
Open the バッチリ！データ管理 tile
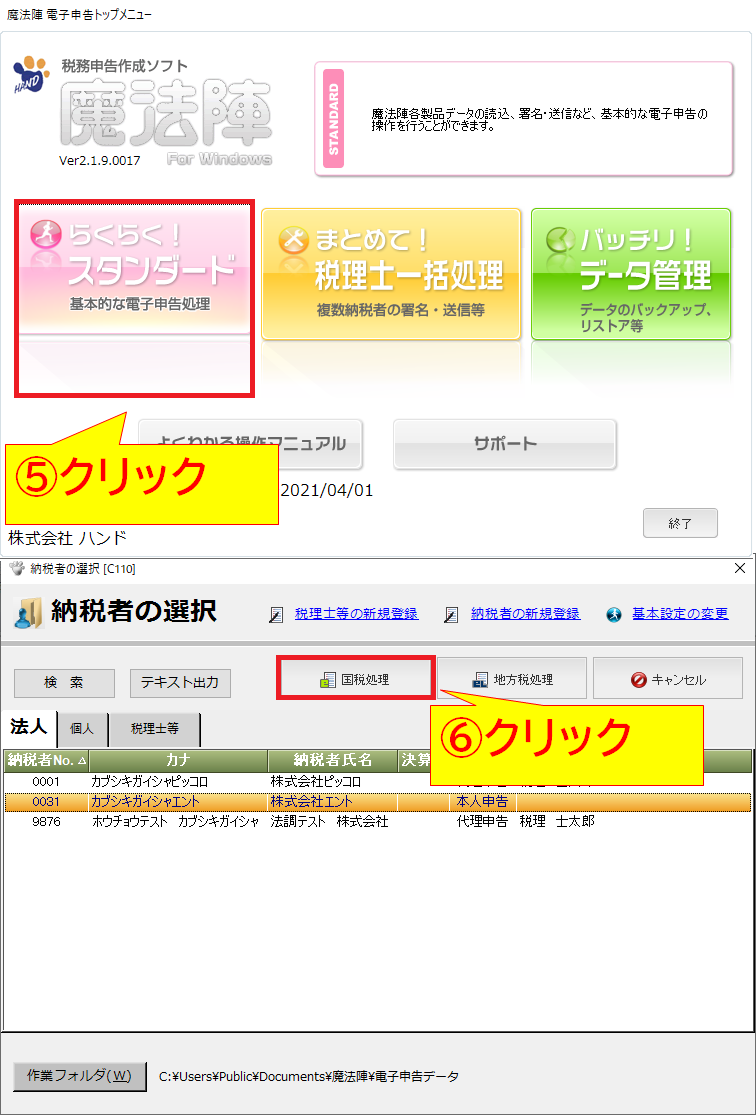pyautogui.click(x=631, y=274)
